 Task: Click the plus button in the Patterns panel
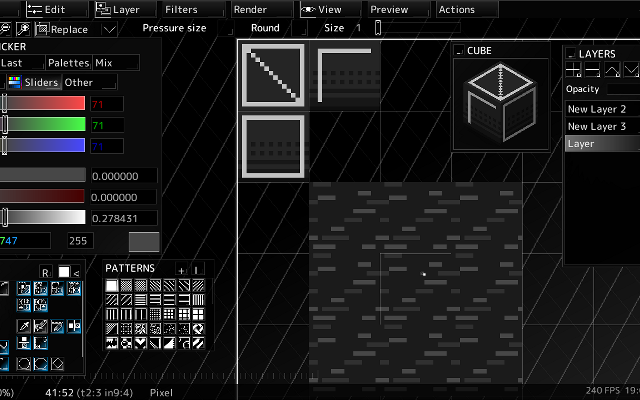(181, 270)
